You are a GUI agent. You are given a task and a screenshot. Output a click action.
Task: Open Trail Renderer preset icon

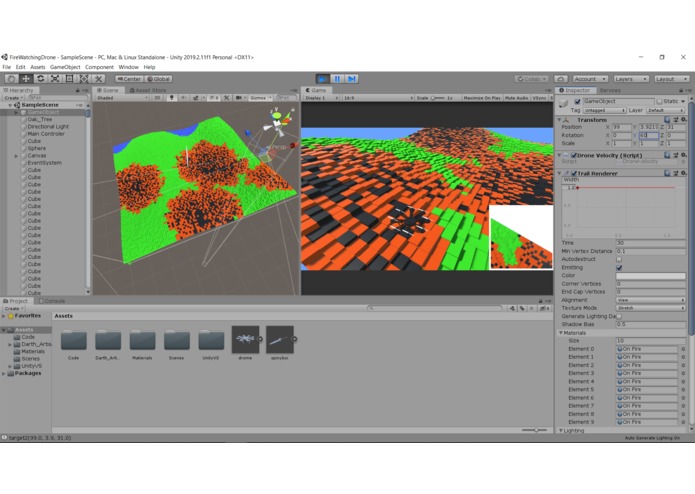pyautogui.click(x=675, y=173)
